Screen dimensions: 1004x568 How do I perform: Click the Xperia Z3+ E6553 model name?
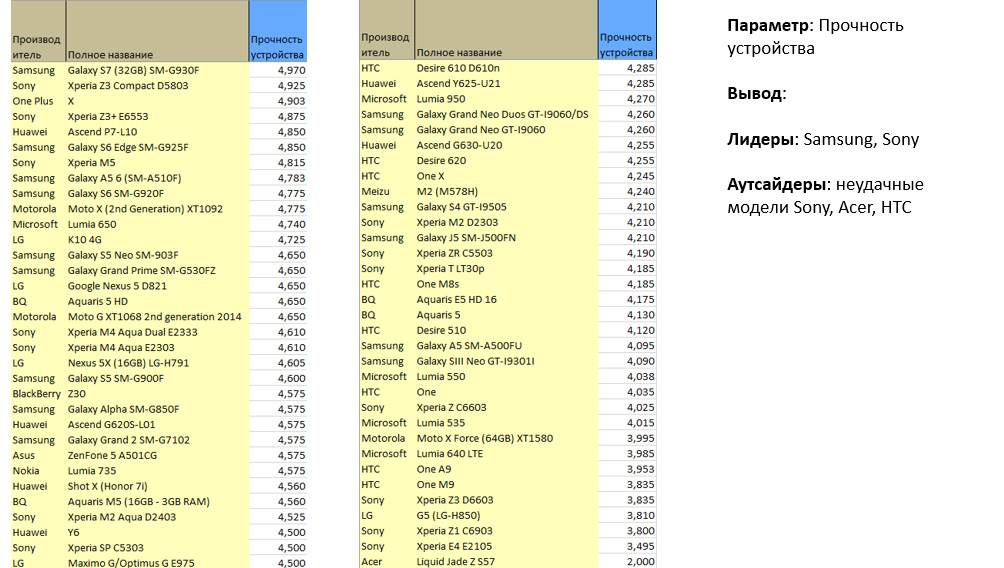coord(108,117)
